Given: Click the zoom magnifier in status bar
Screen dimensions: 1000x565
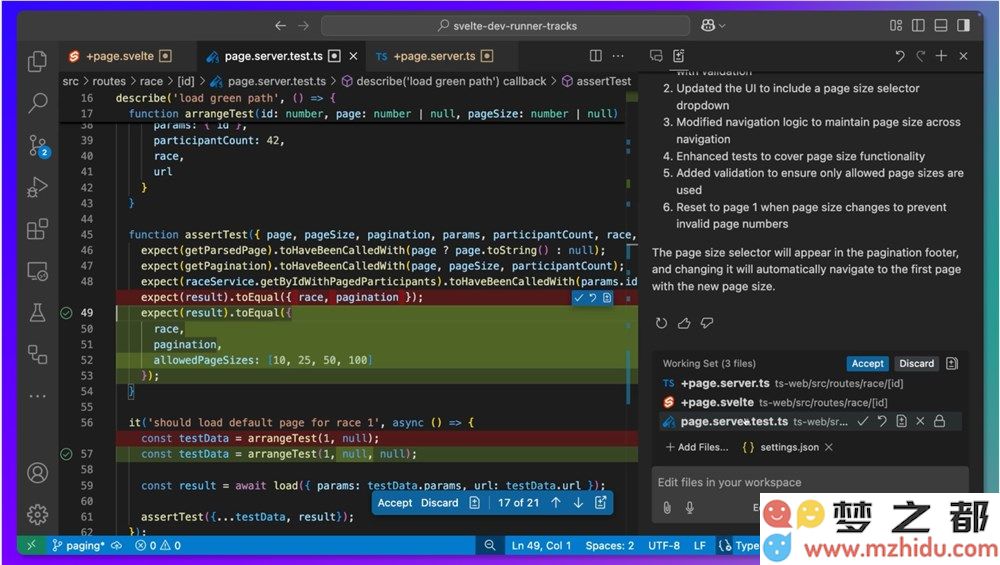Looking at the screenshot, I should click(490, 546).
